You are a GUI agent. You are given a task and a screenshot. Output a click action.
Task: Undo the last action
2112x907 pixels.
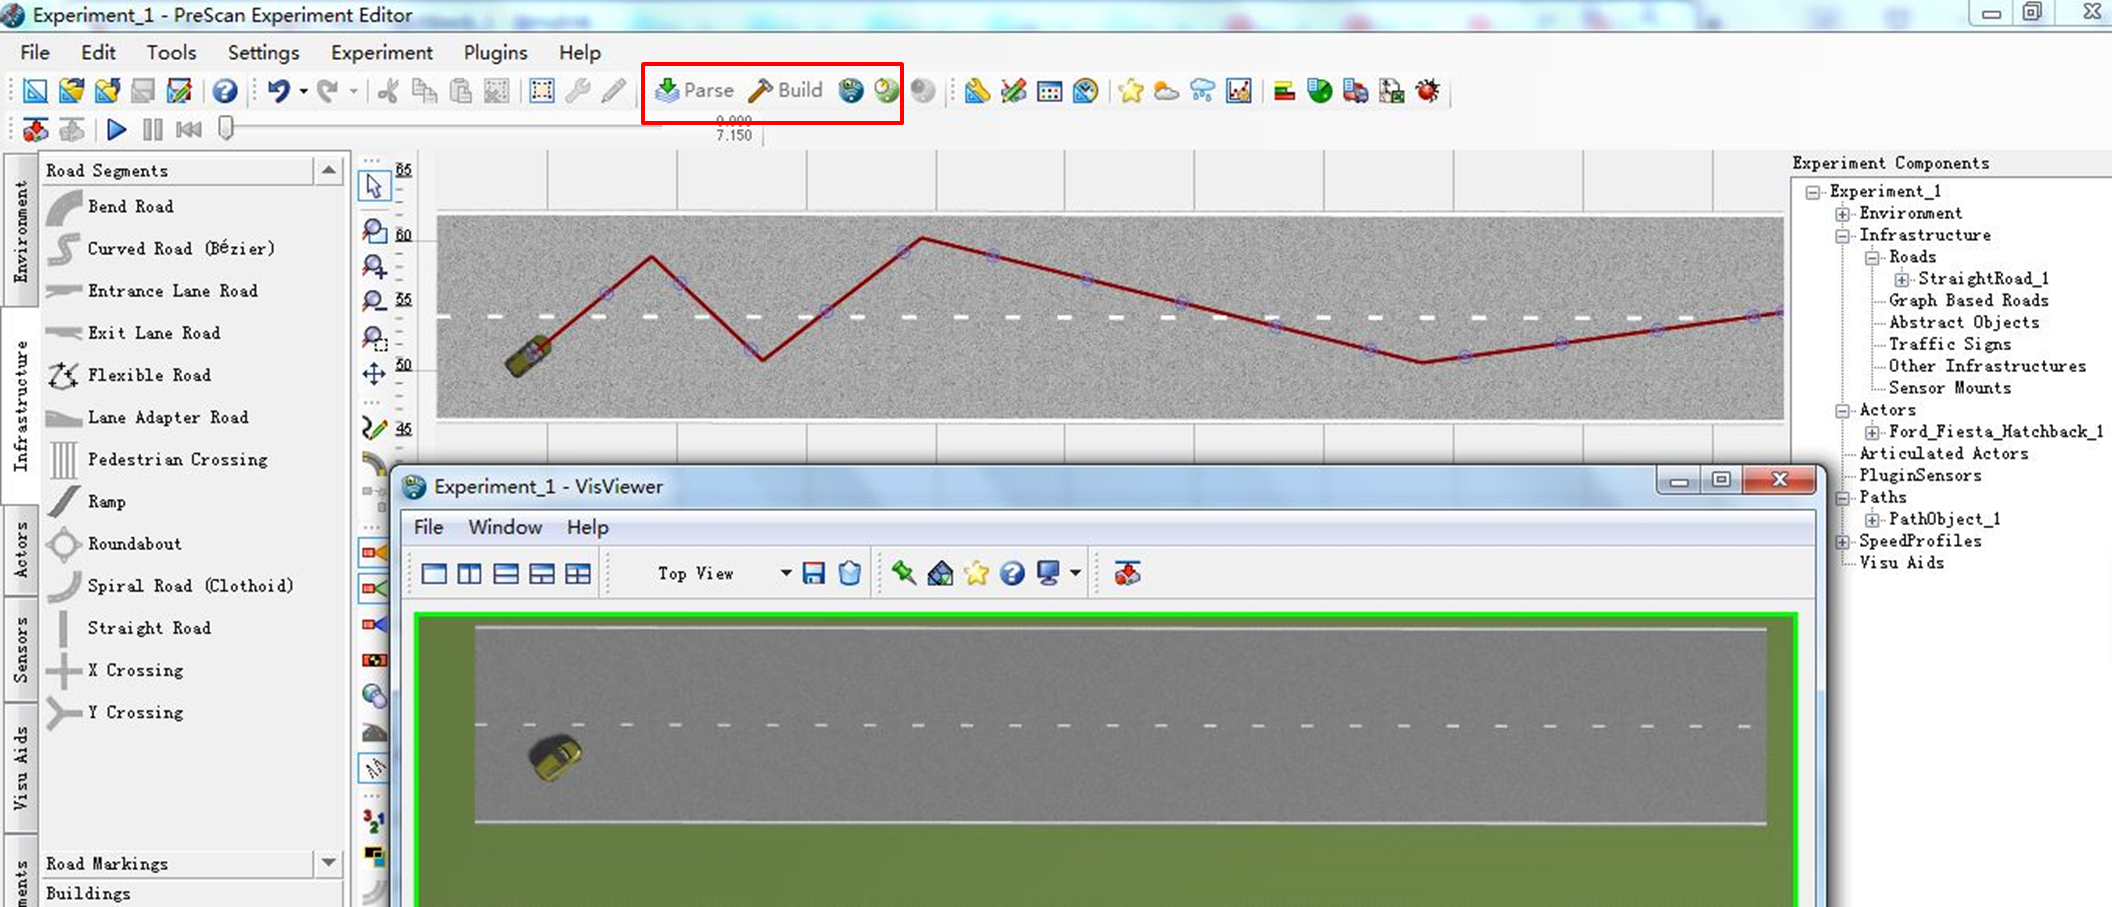click(x=278, y=92)
